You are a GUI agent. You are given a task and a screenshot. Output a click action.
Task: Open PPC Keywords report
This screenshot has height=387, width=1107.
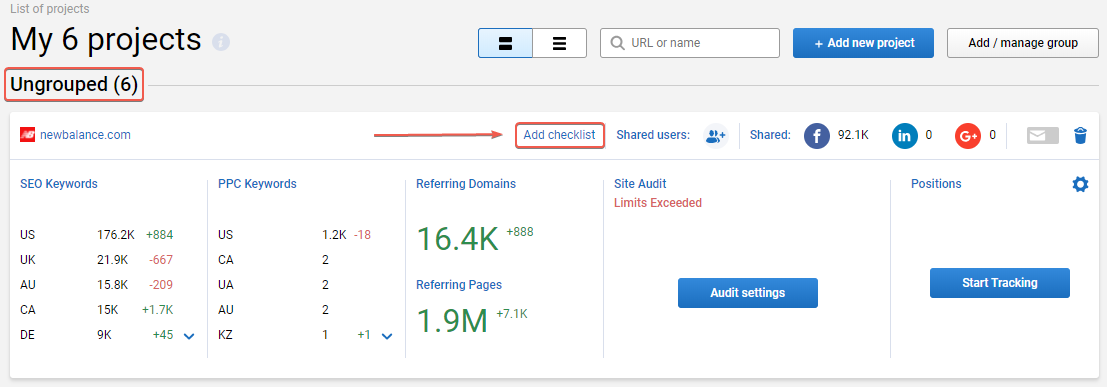tap(257, 184)
